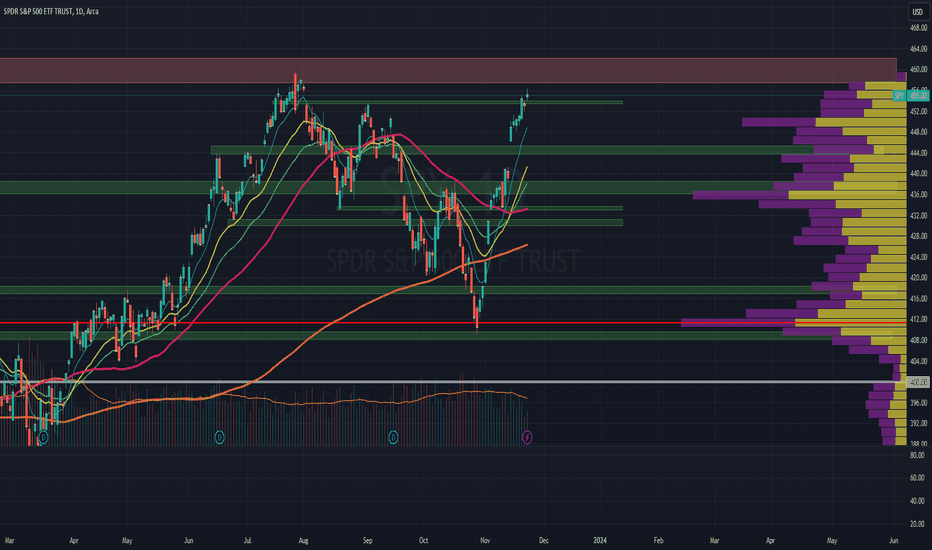Click the 444.00 price axis label

pyautogui.click(x=918, y=153)
